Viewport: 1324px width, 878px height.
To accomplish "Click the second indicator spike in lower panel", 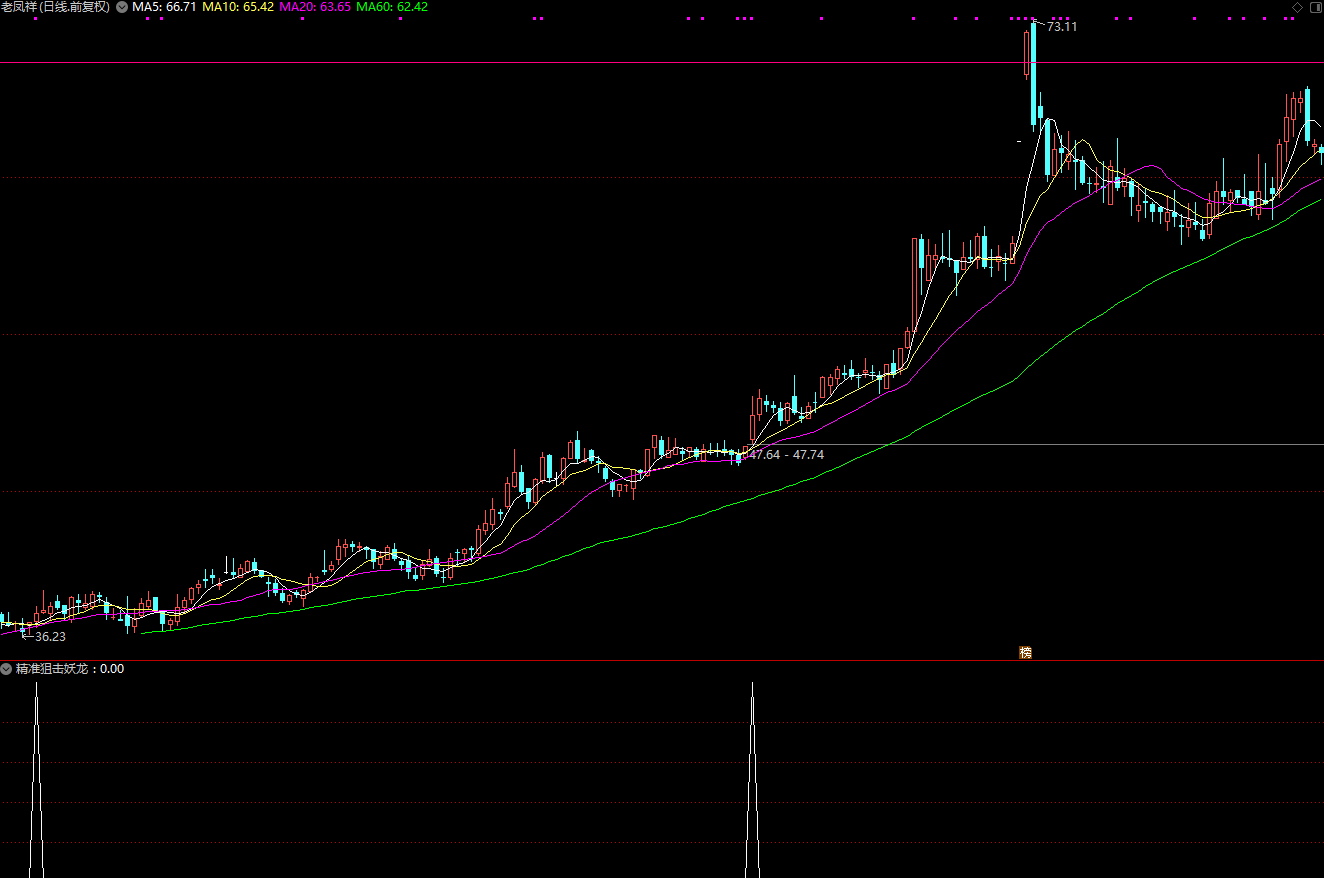I will (752, 780).
